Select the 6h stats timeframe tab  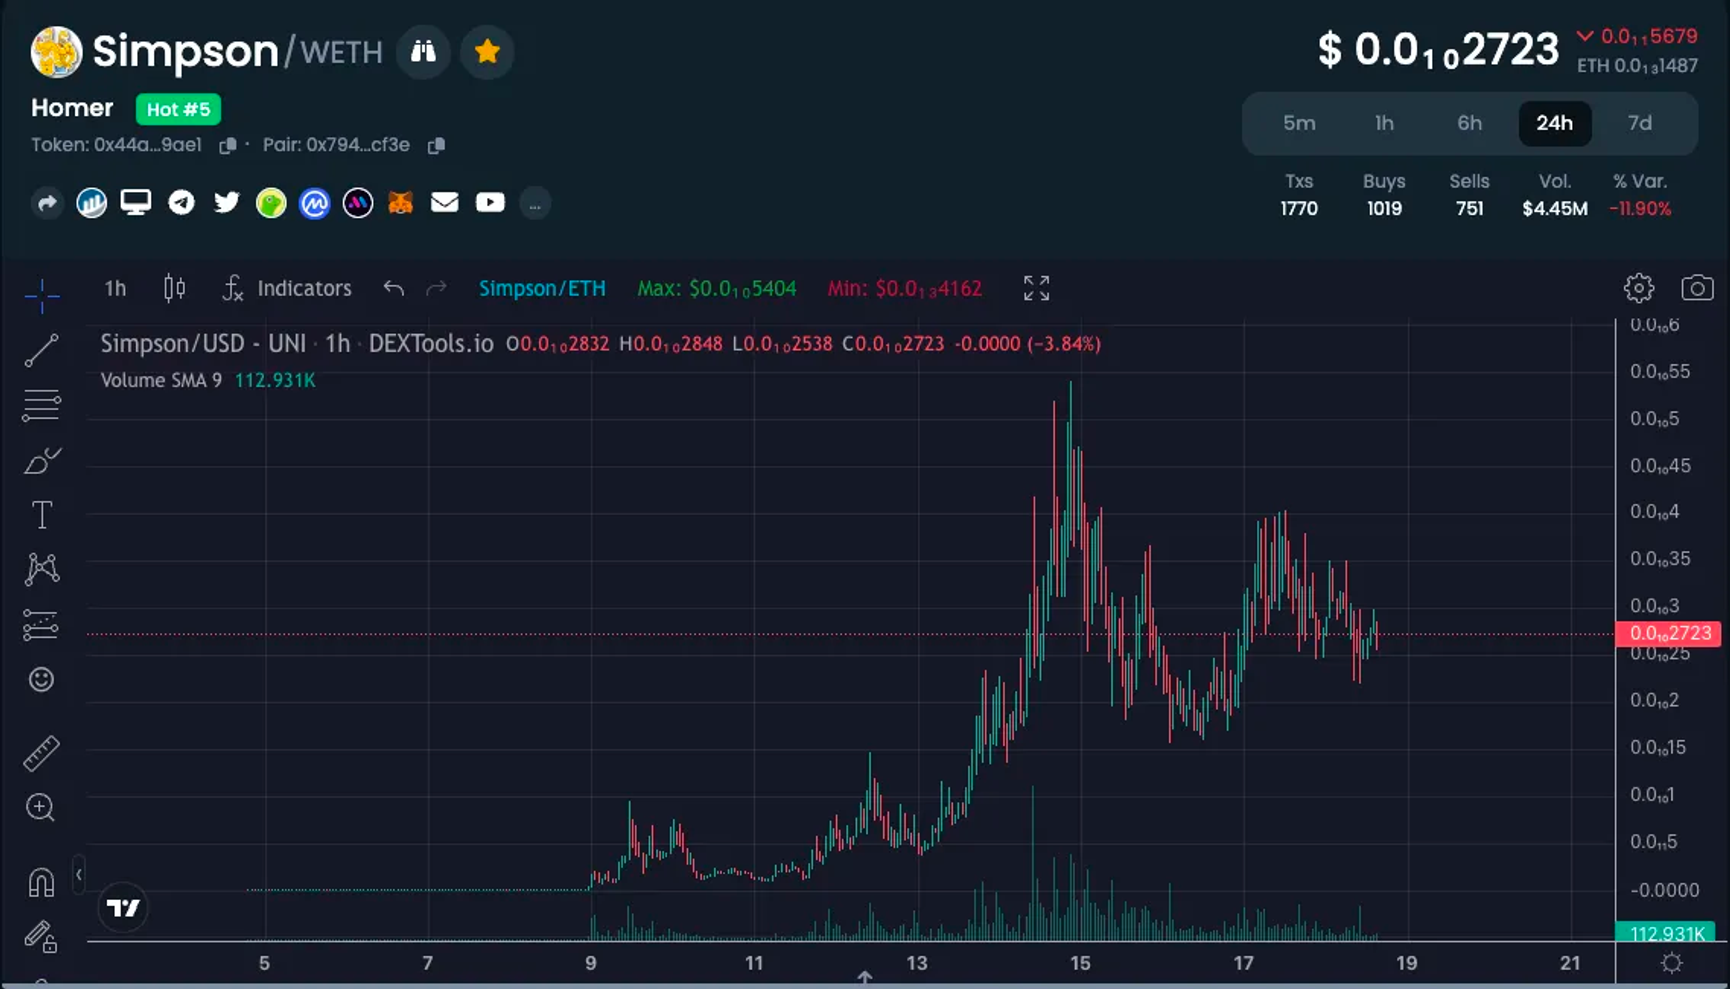[x=1469, y=123]
